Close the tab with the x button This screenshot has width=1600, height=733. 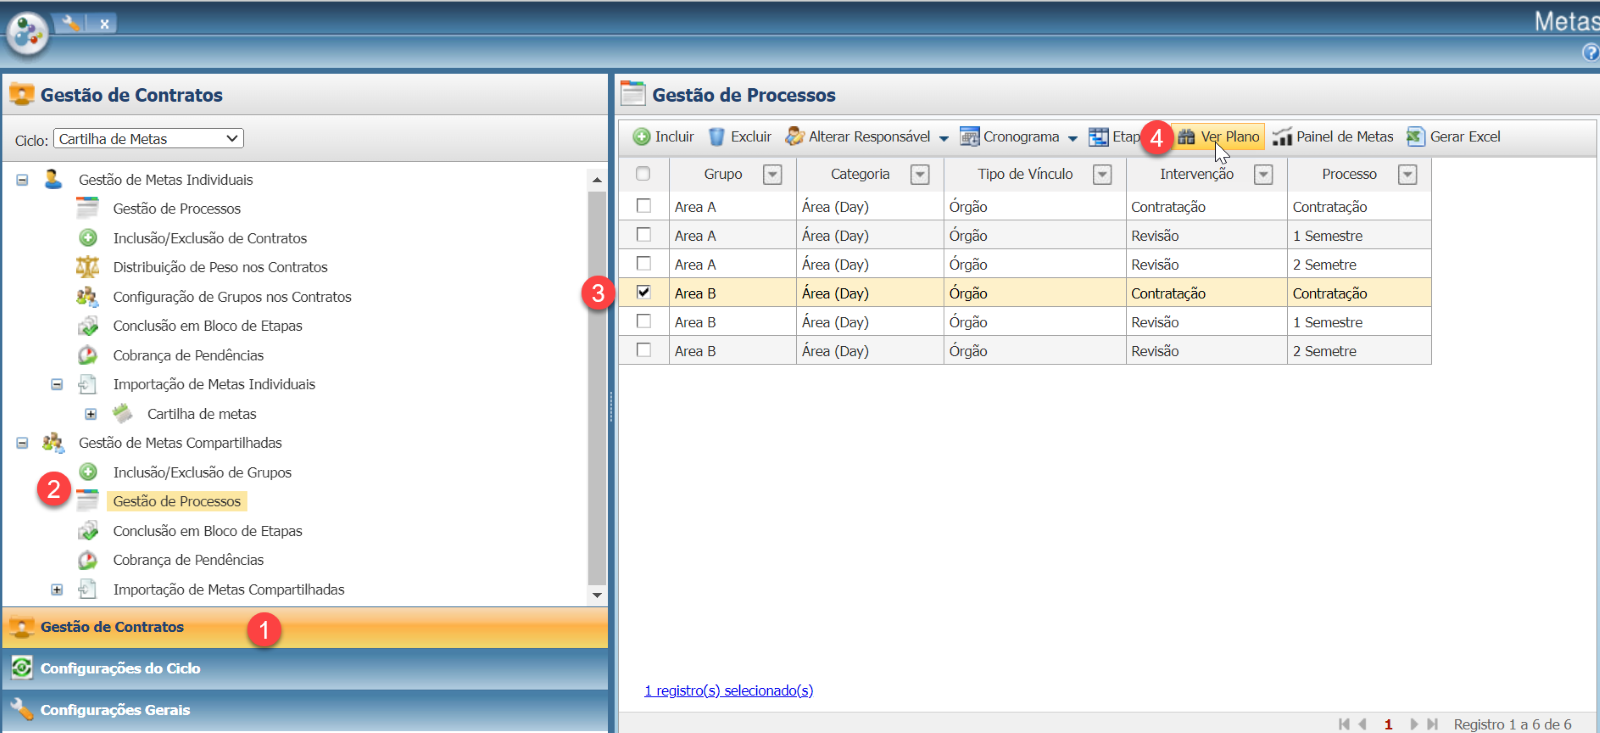[x=104, y=23]
